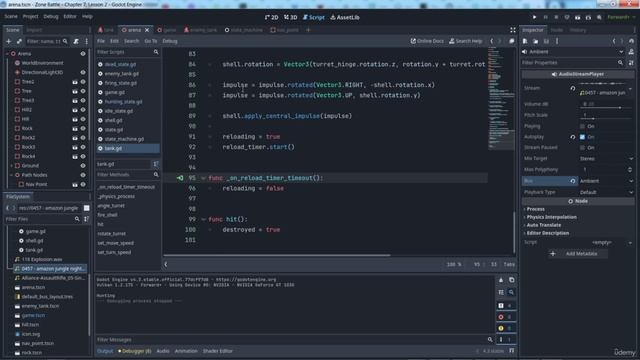Revert the Bus property to default
This screenshot has height=360, width=640.
(x=573, y=181)
